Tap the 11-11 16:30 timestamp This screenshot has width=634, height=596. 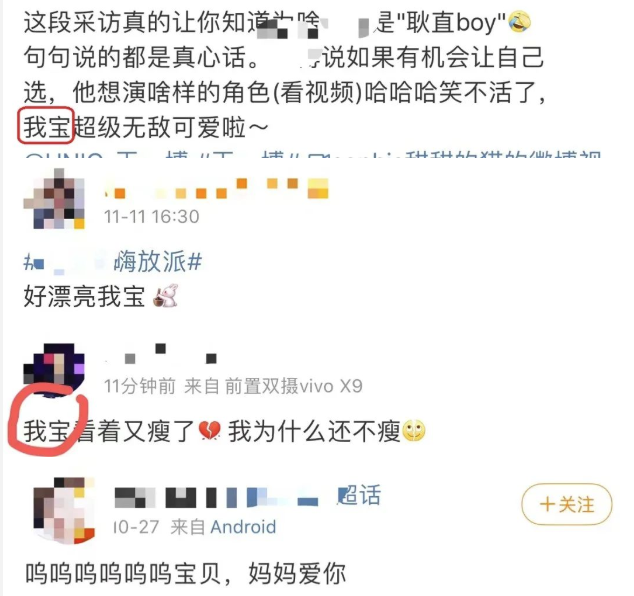(x=152, y=217)
